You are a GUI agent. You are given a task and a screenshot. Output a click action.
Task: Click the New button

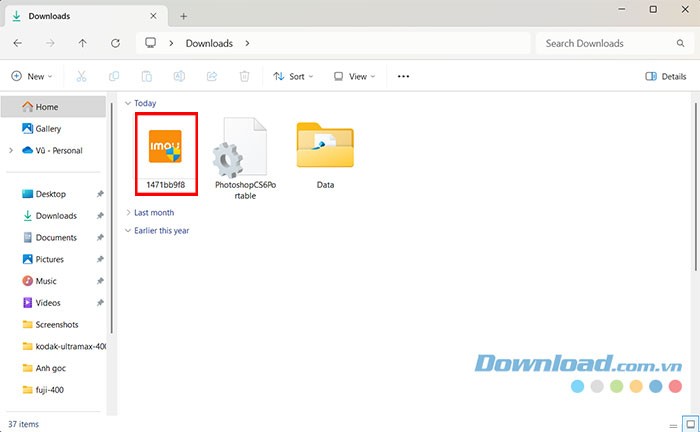[32, 76]
